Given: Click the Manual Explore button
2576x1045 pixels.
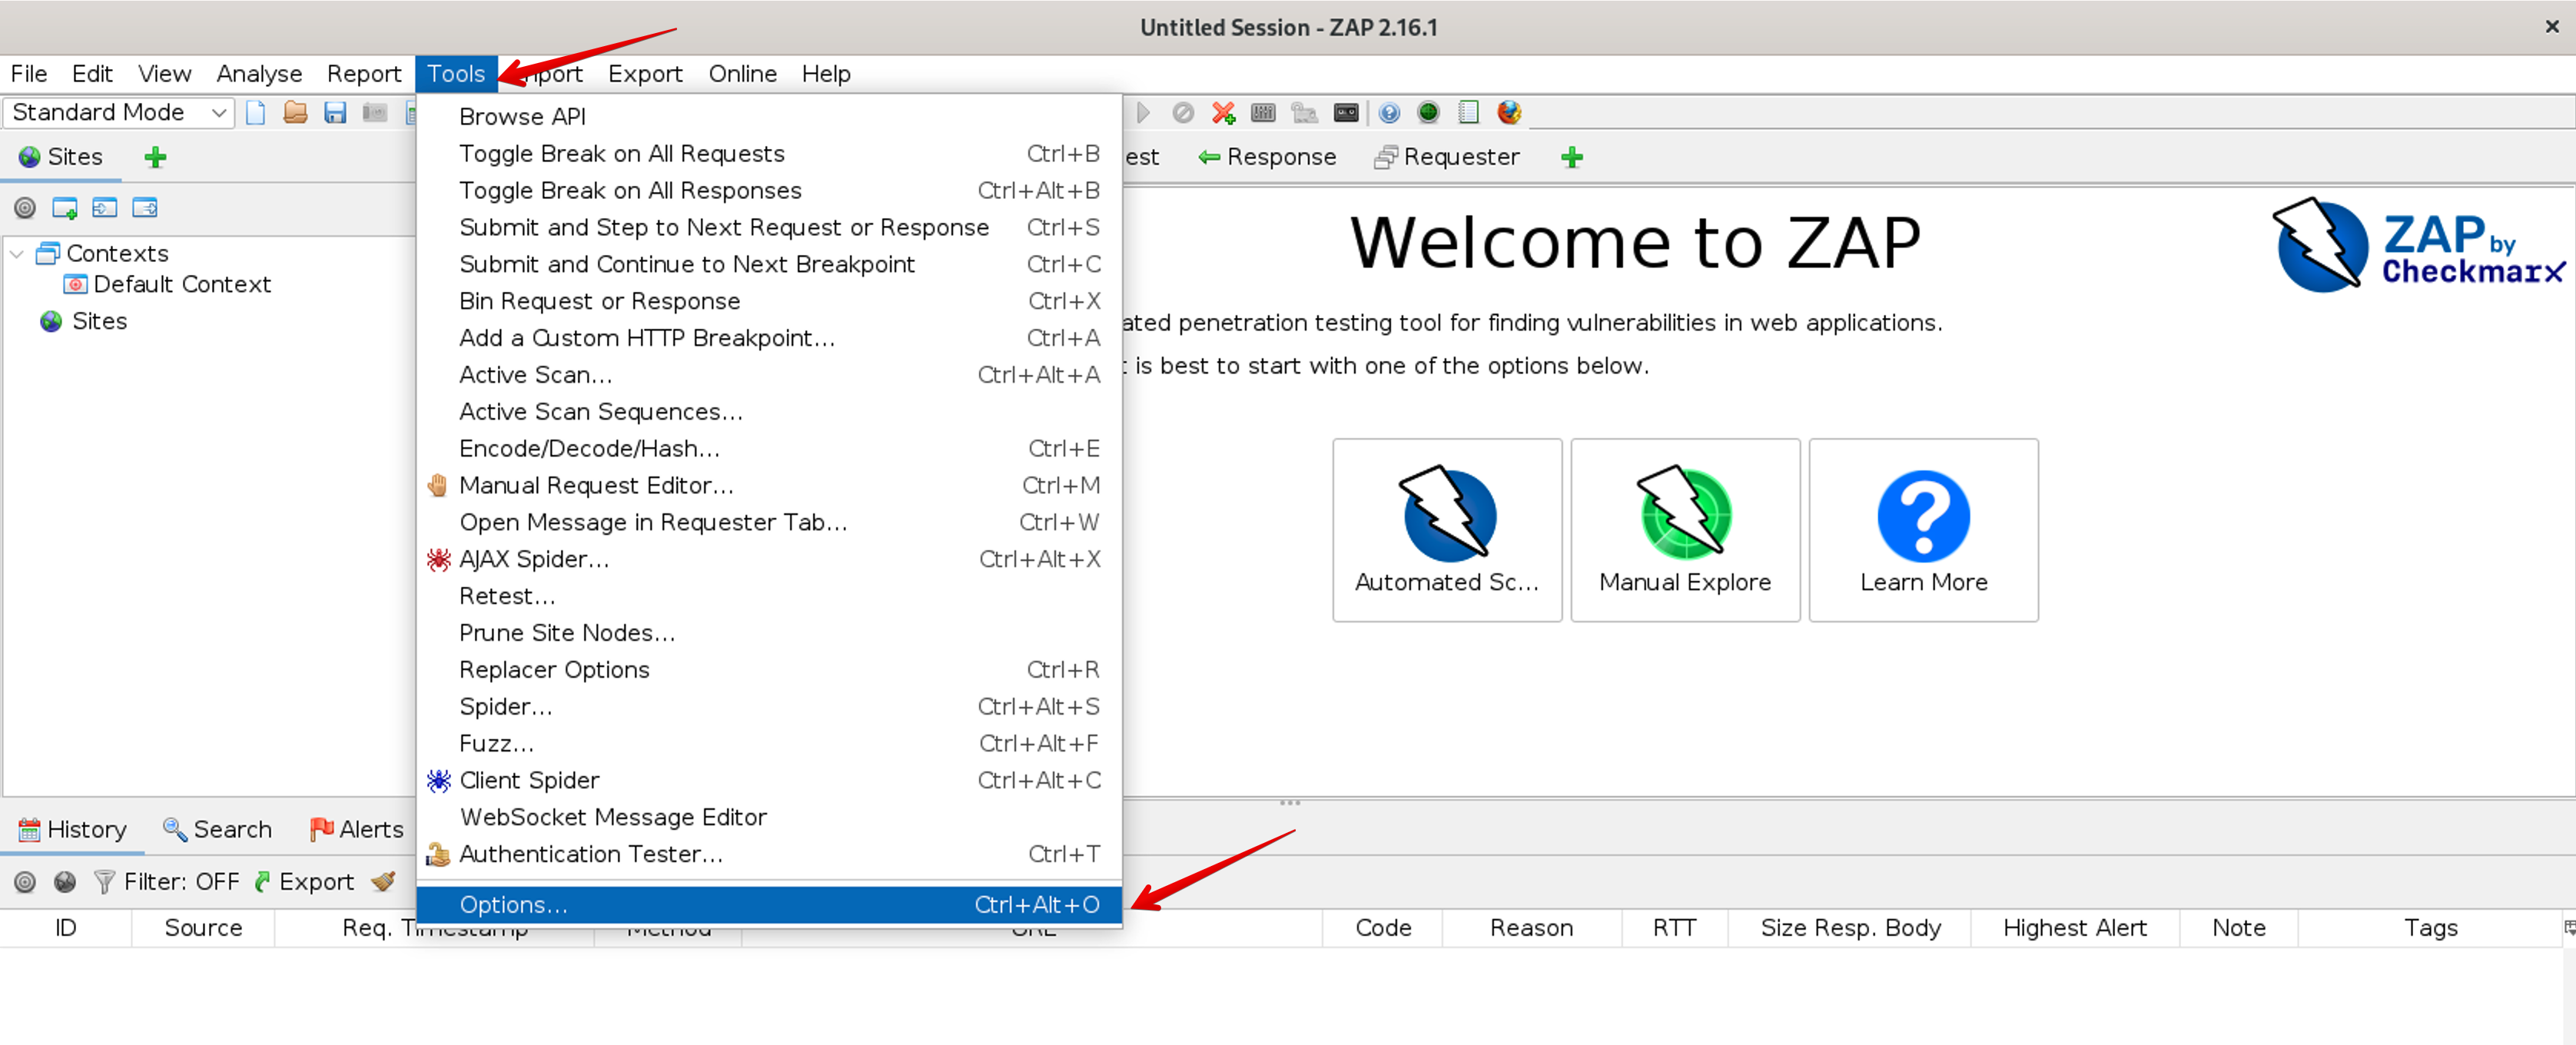Looking at the screenshot, I should [x=1684, y=530].
